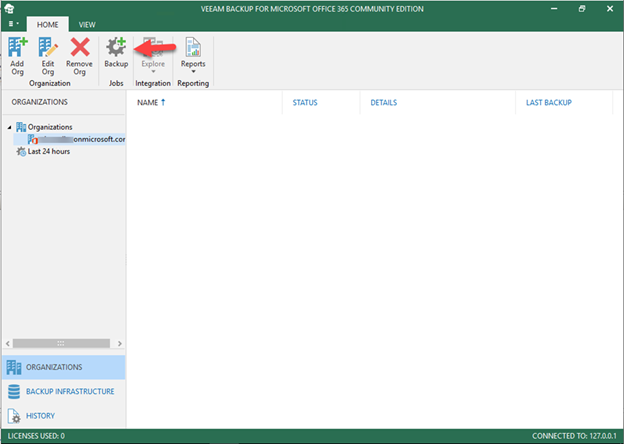Open the BACKUP INFRASTRUCTURE navigation pane
Screen dimensions: 624x444
64,391
